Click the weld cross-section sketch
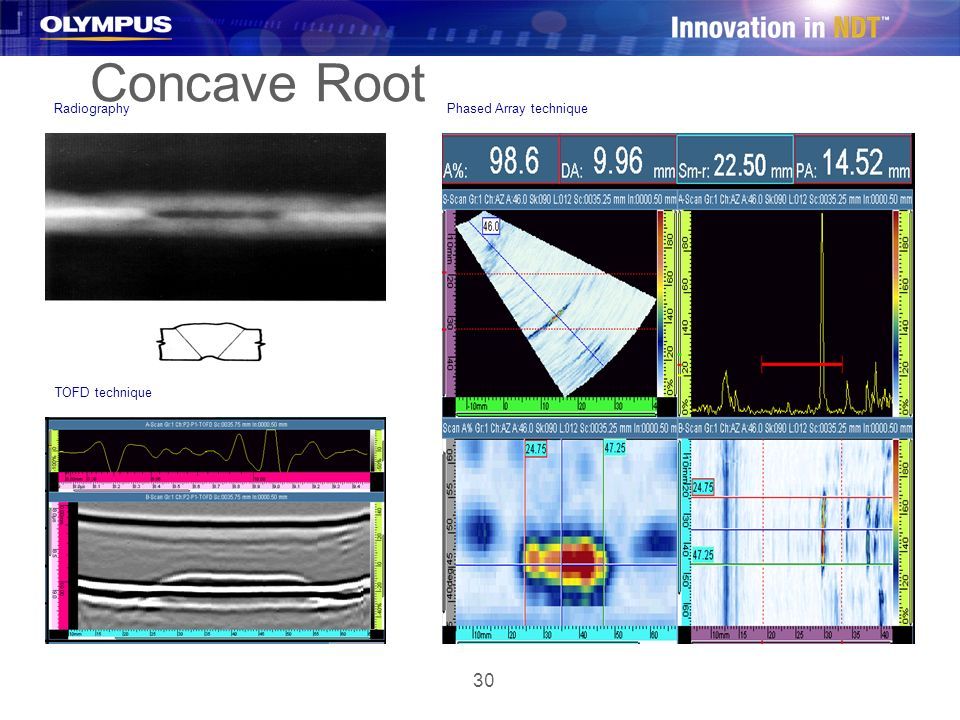The height and width of the screenshot is (720, 960). [211, 342]
